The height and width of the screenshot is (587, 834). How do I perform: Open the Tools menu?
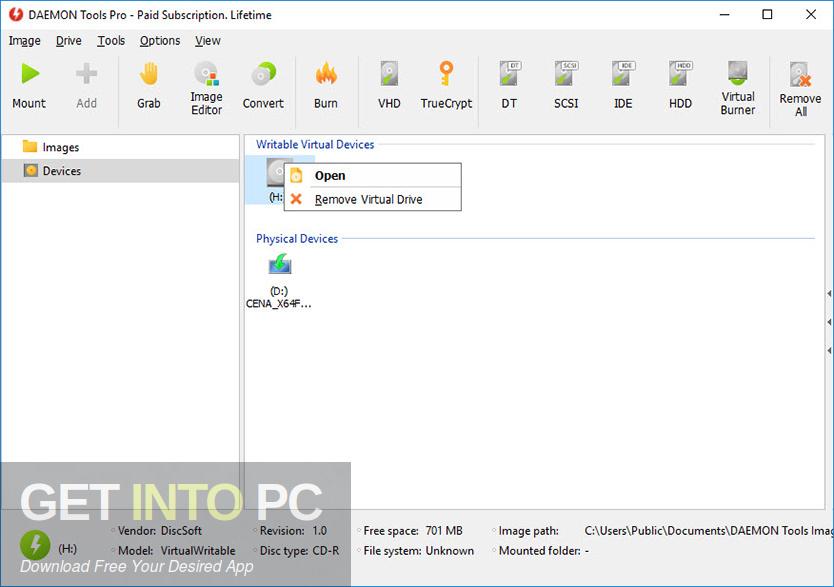point(111,41)
